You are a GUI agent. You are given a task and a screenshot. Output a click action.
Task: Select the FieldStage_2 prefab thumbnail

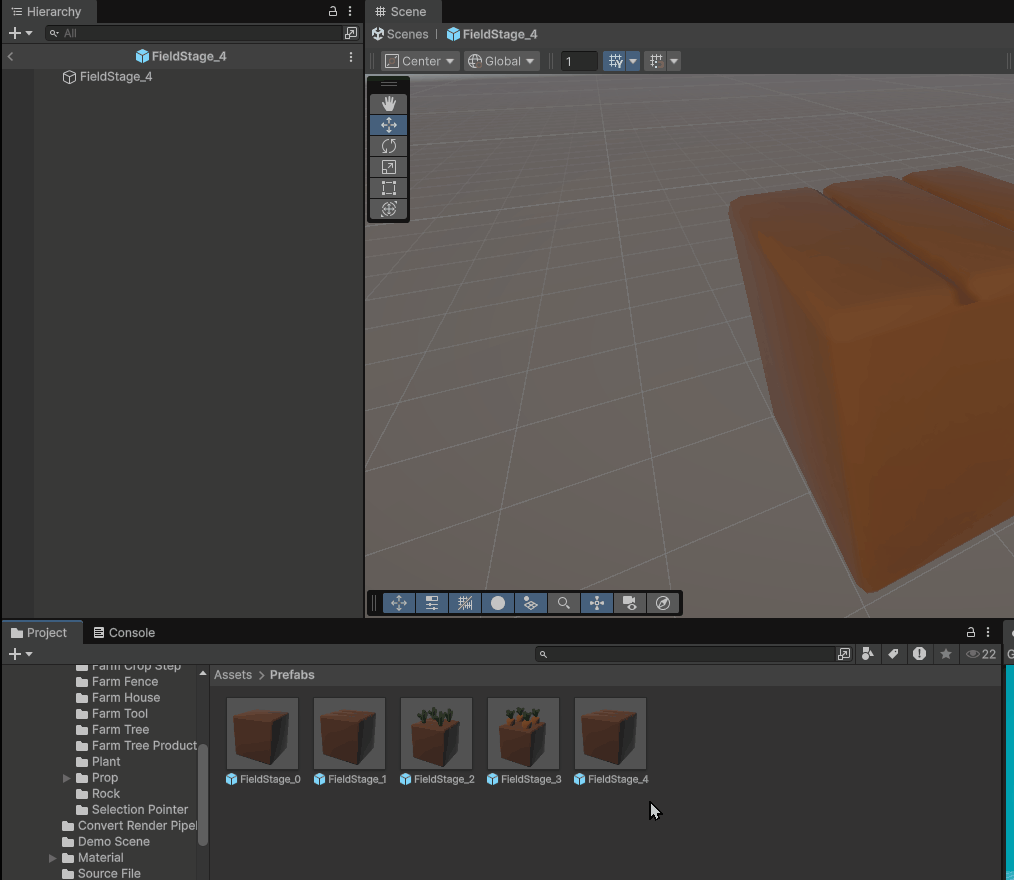pos(436,734)
